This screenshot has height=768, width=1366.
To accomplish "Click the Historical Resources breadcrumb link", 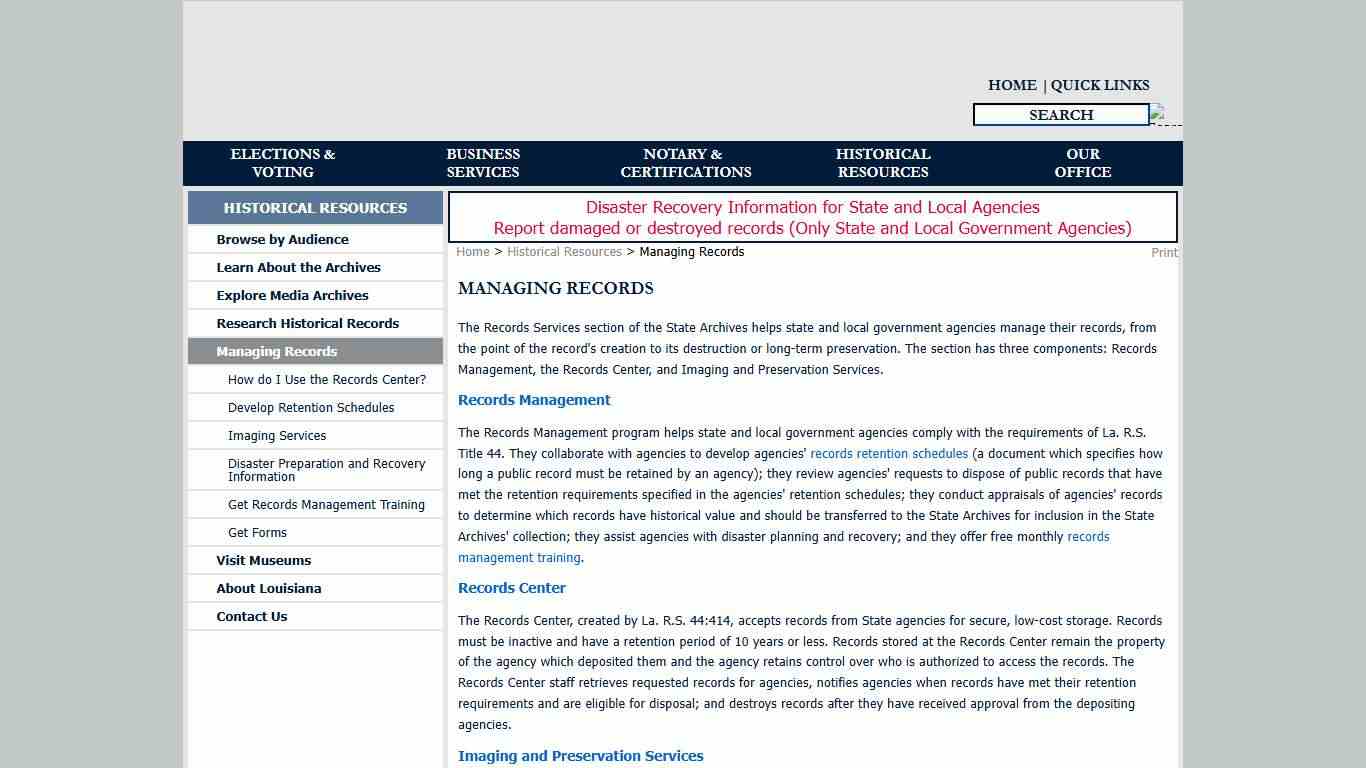I will tap(564, 252).
